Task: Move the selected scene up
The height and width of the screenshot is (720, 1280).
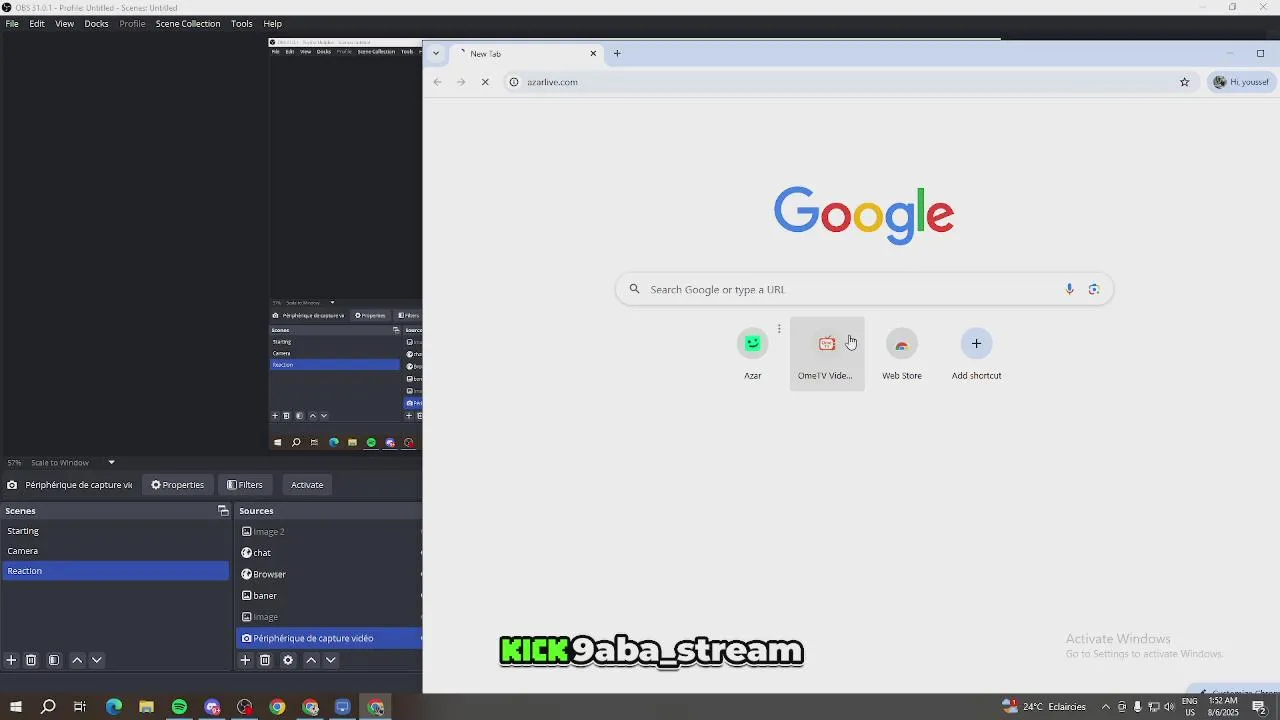Action: [x=77, y=660]
